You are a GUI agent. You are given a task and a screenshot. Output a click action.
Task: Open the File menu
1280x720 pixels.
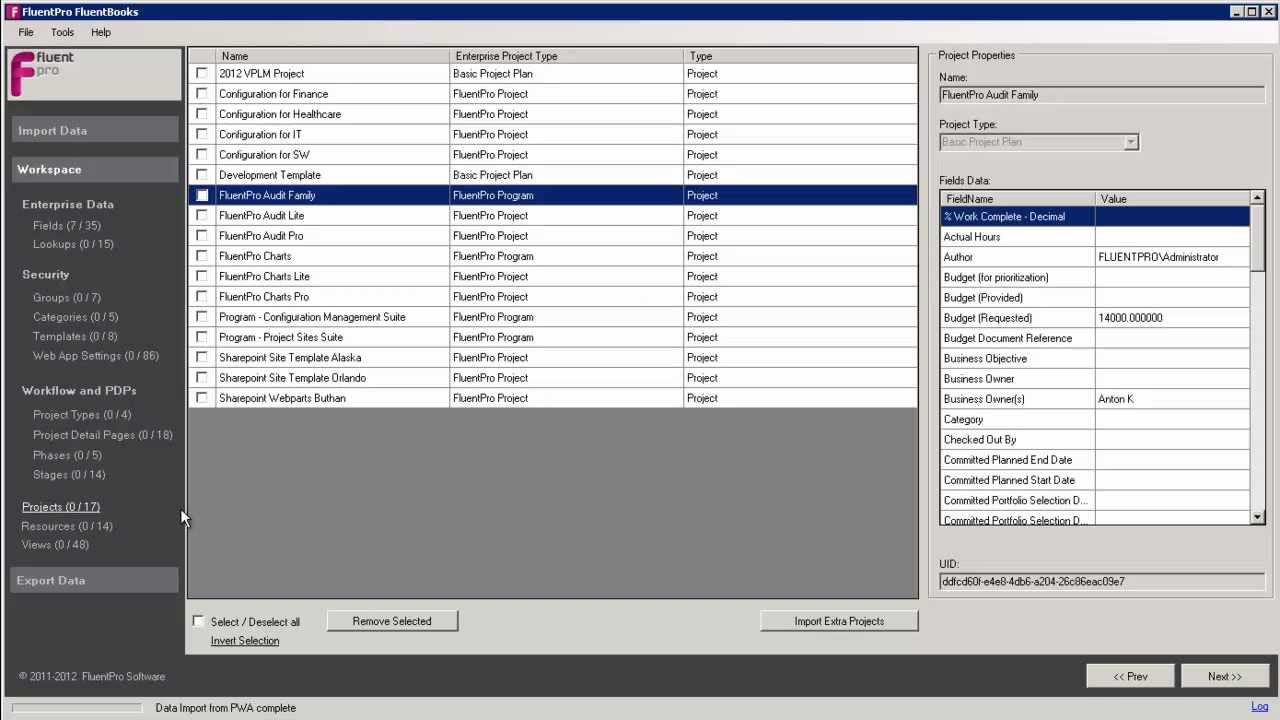pyautogui.click(x=26, y=32)
